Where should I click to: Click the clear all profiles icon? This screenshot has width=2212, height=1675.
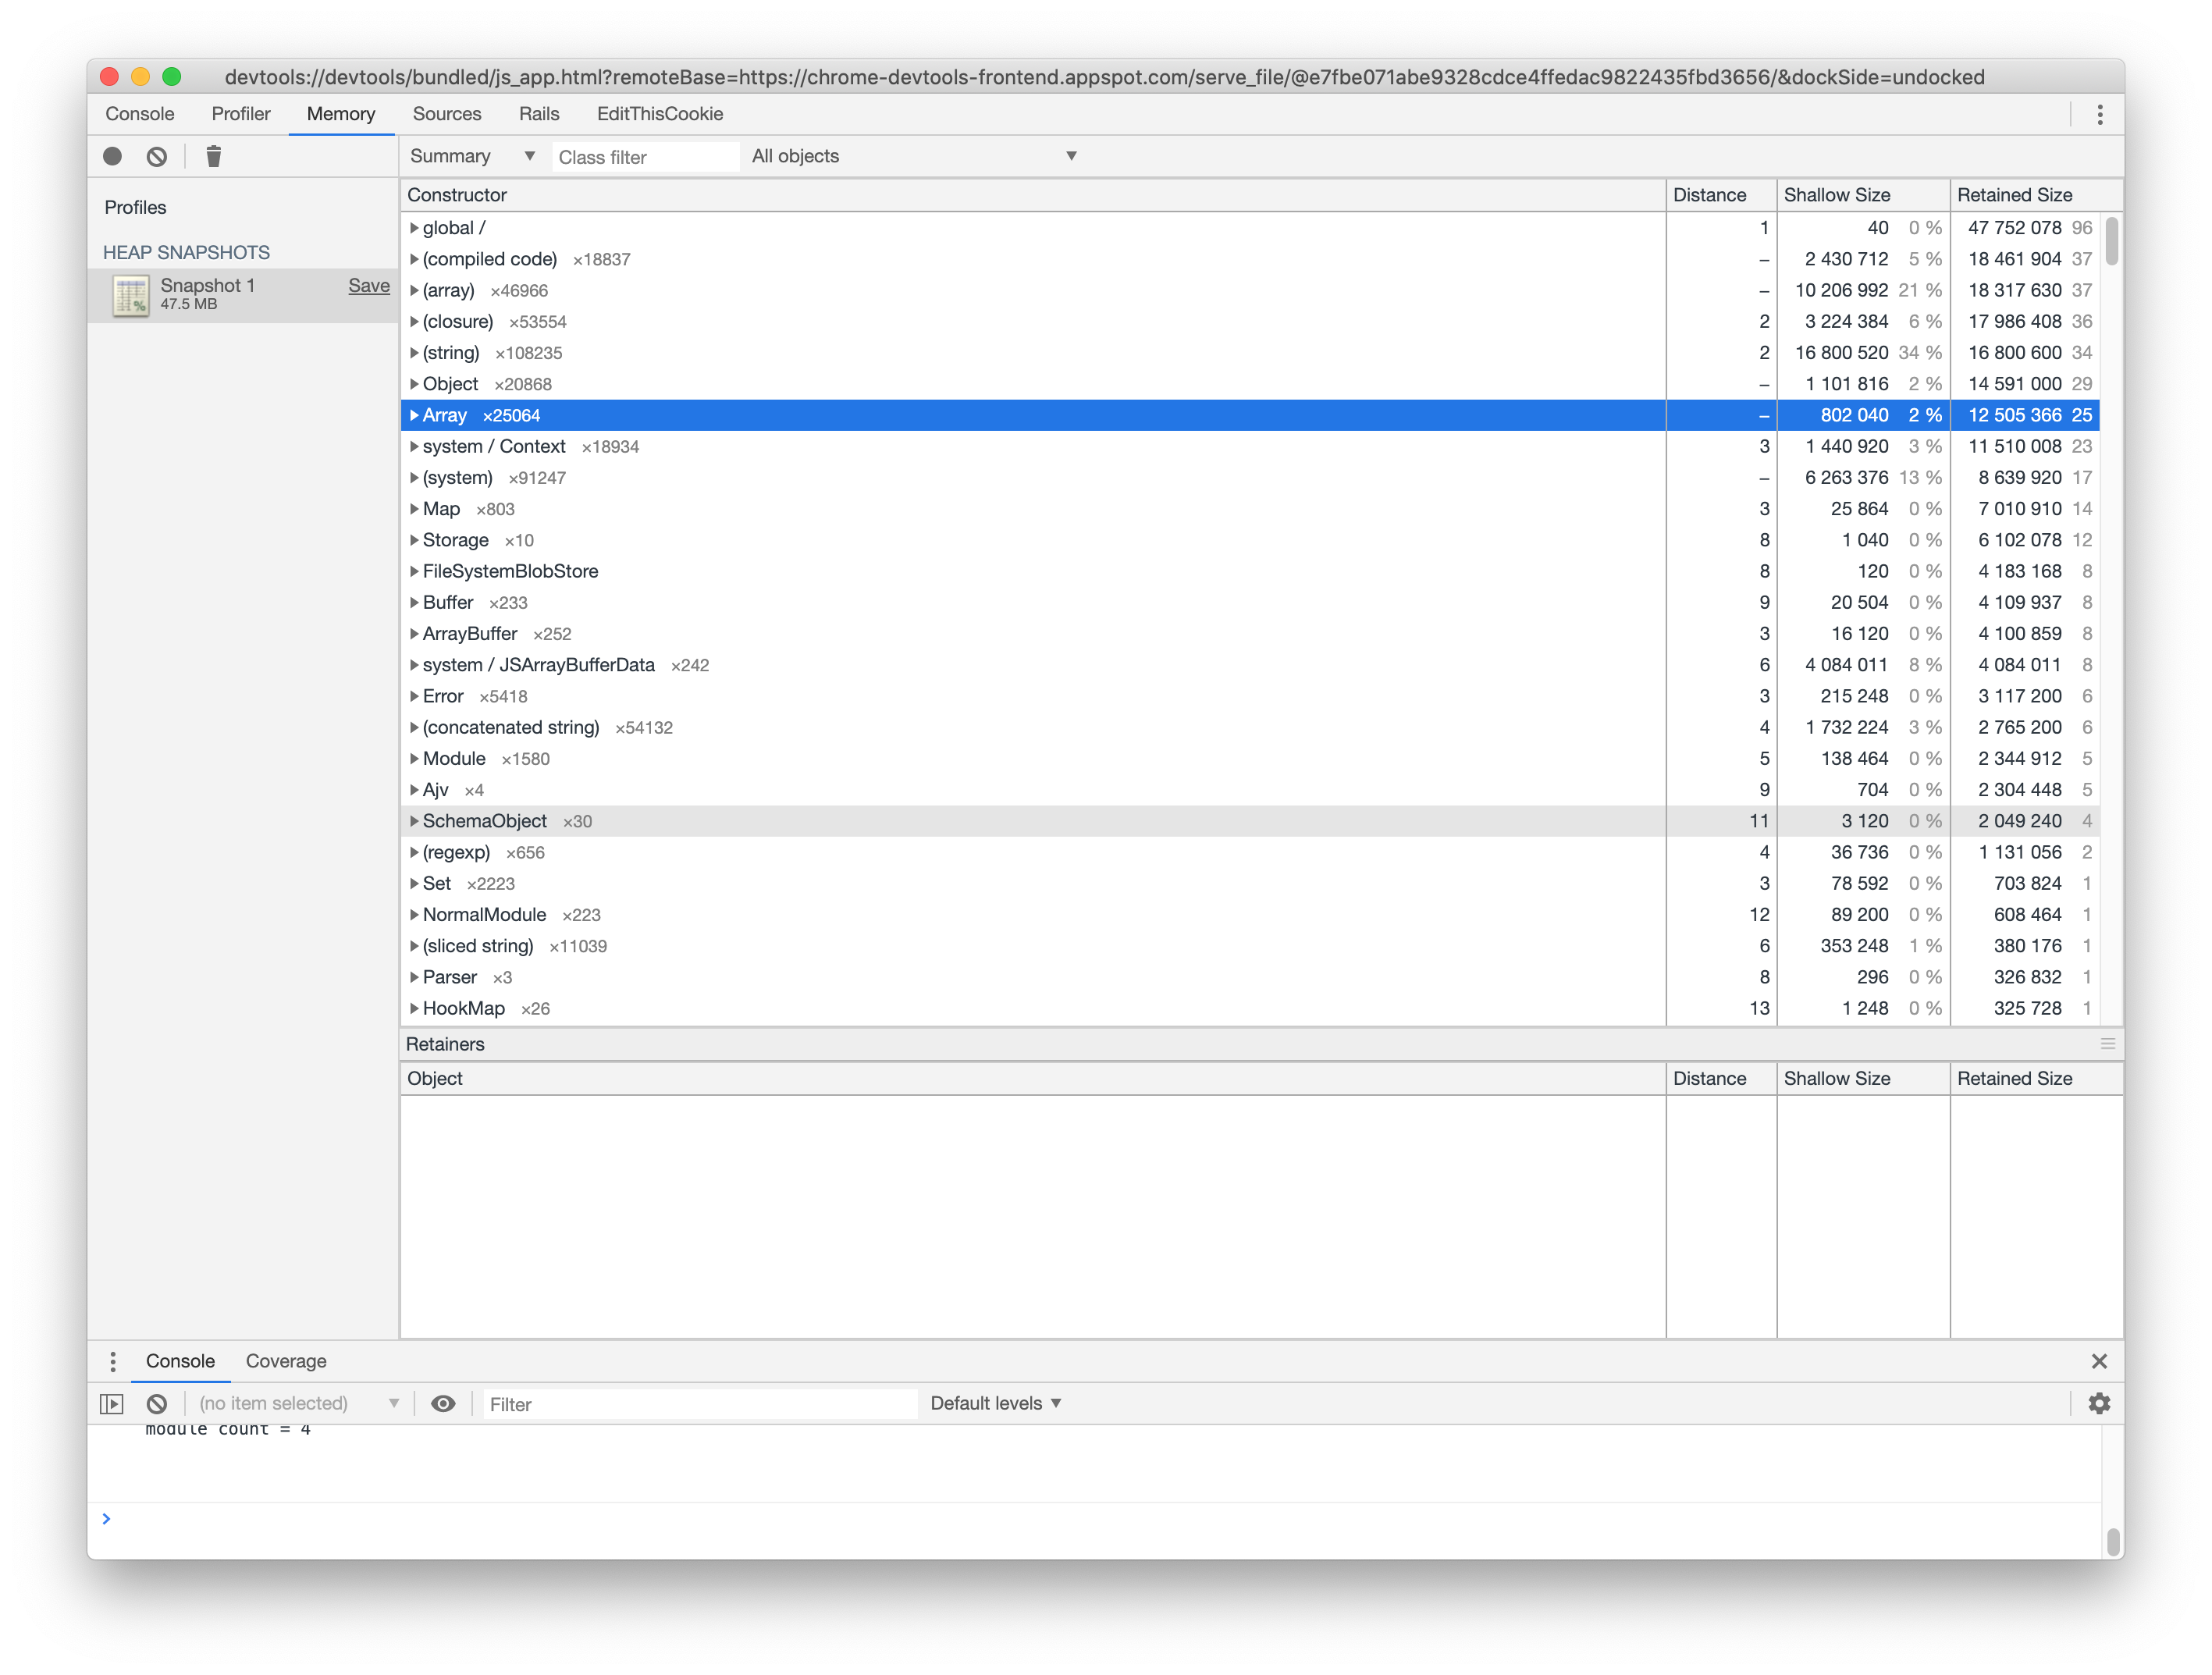tap(157, 156)
